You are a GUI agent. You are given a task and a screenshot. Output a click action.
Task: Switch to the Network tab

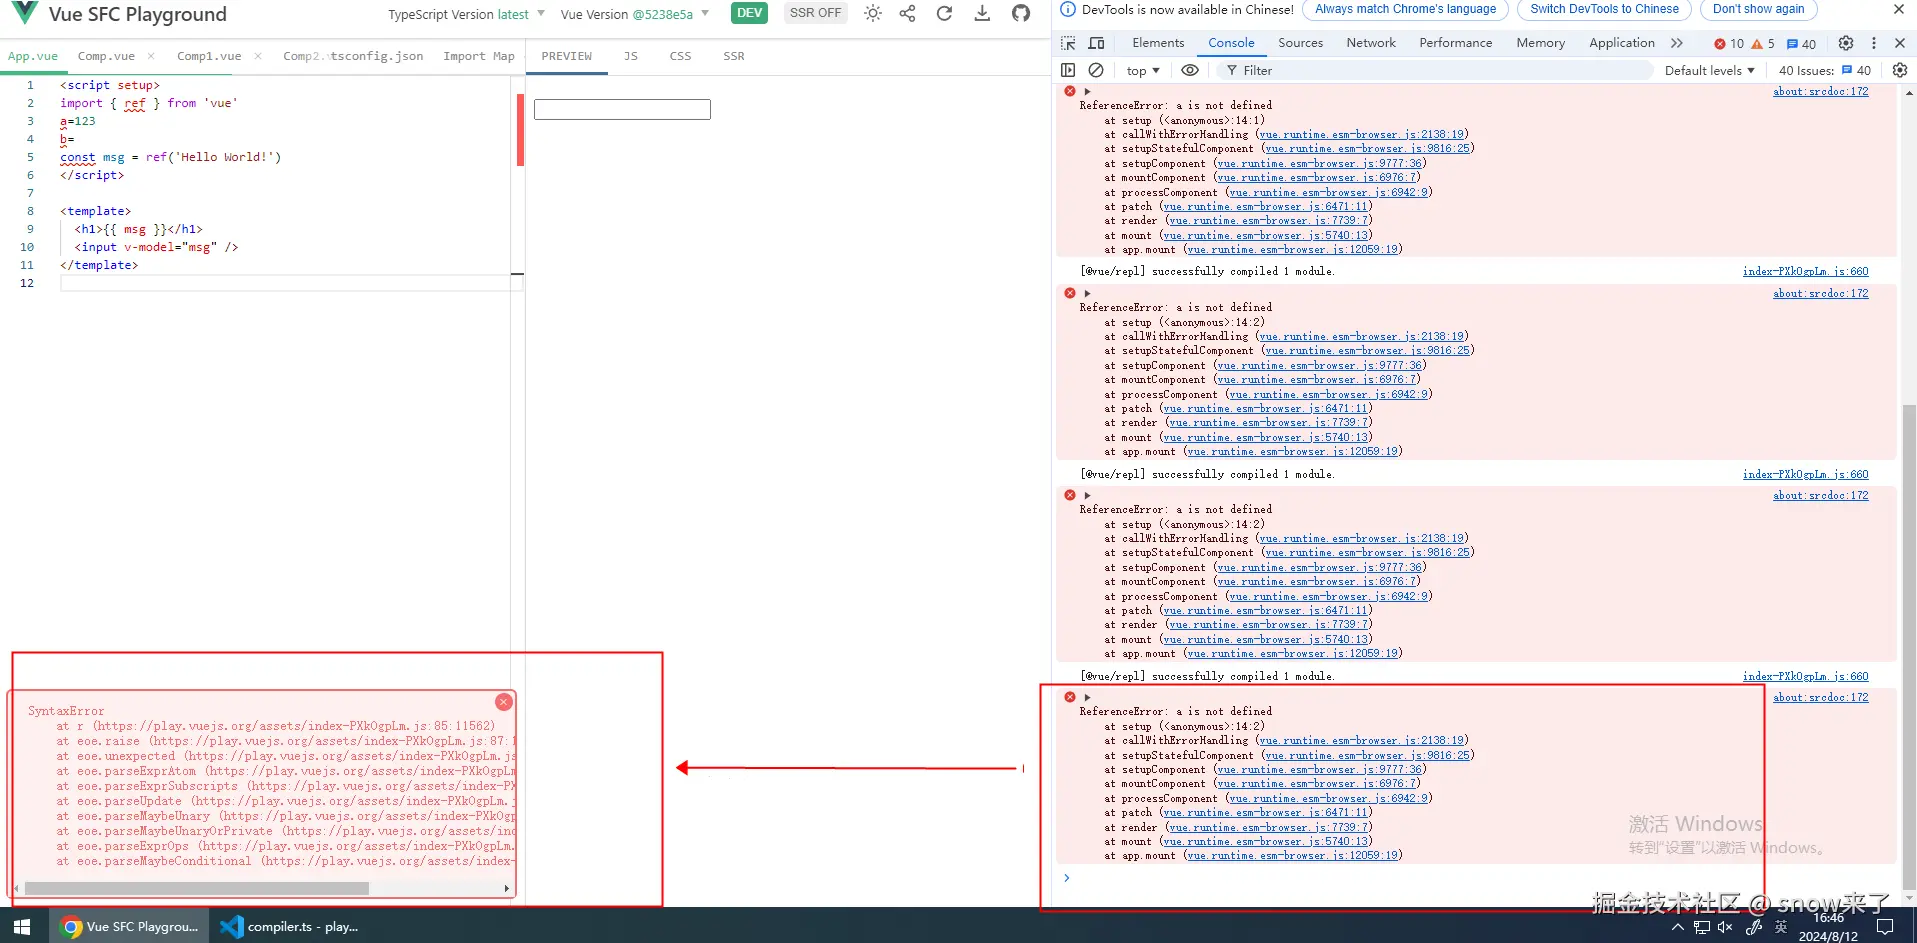coord(1371,43)
